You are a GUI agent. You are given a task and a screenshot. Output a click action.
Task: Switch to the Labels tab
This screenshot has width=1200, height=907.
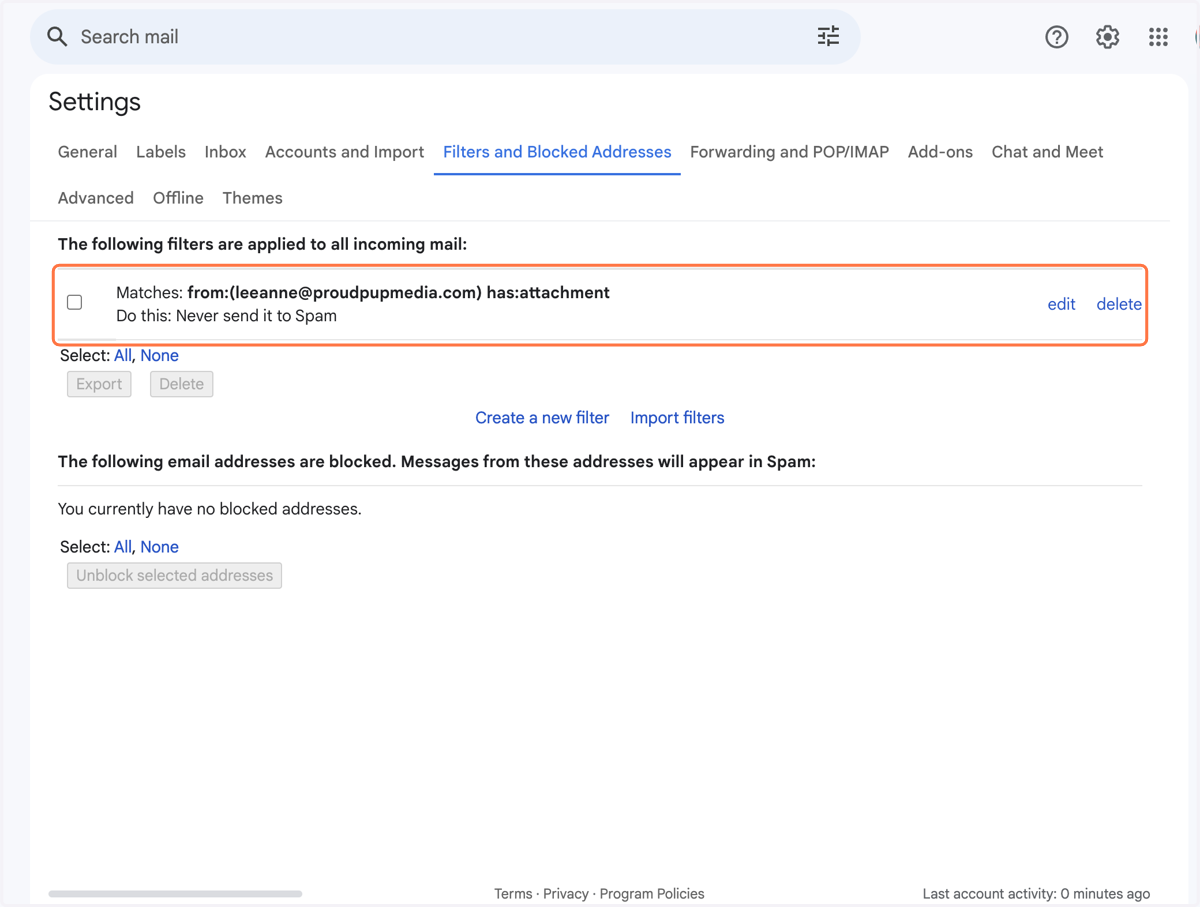(x=161, y=152)
